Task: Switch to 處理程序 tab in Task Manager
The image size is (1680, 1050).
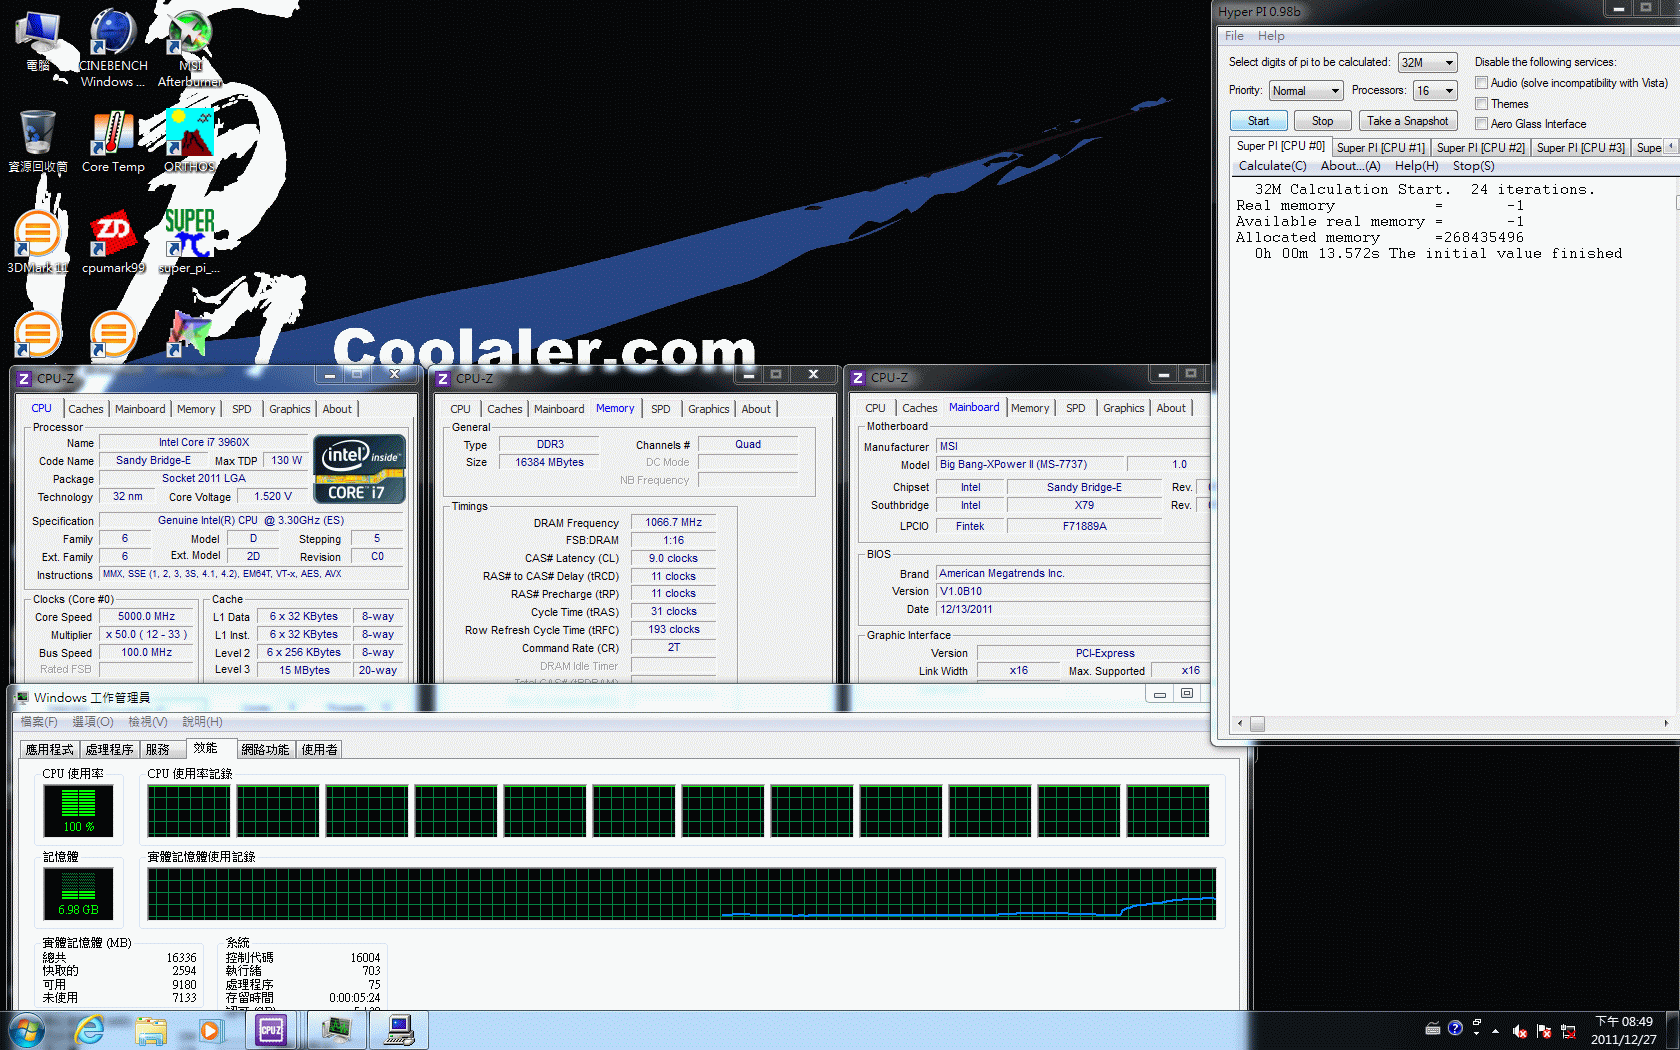Action: coord(109,749)
